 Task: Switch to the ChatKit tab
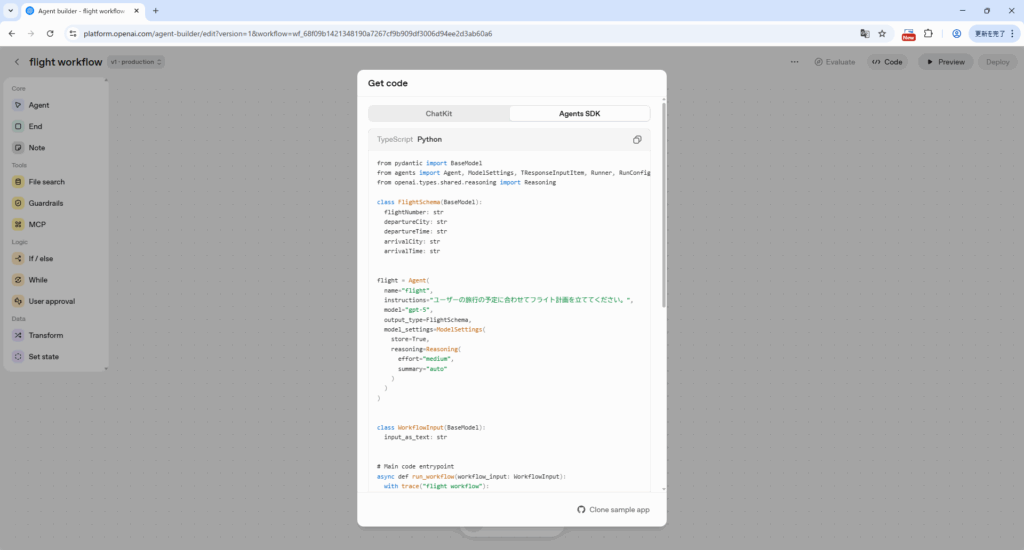(x=439, y=114)
